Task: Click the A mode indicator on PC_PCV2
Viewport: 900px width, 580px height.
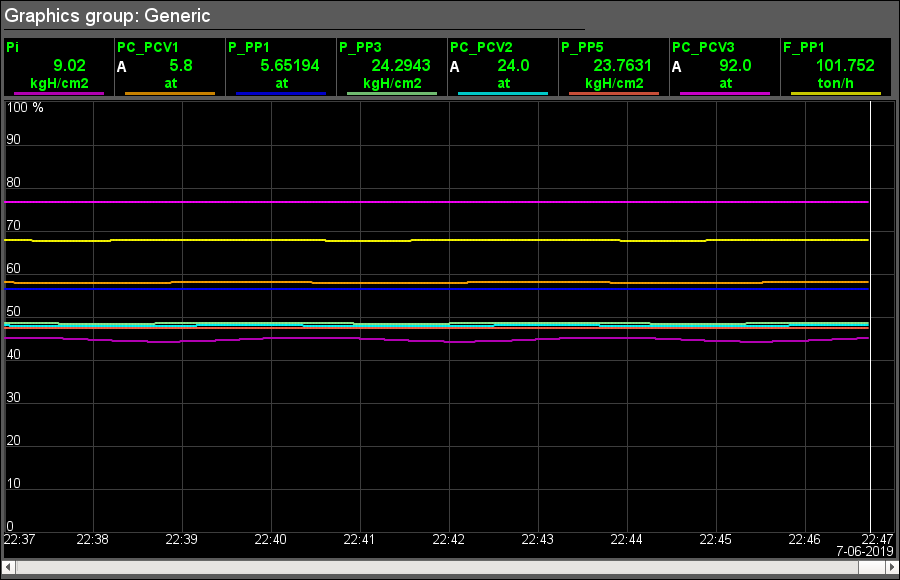Action: [455, 66]
